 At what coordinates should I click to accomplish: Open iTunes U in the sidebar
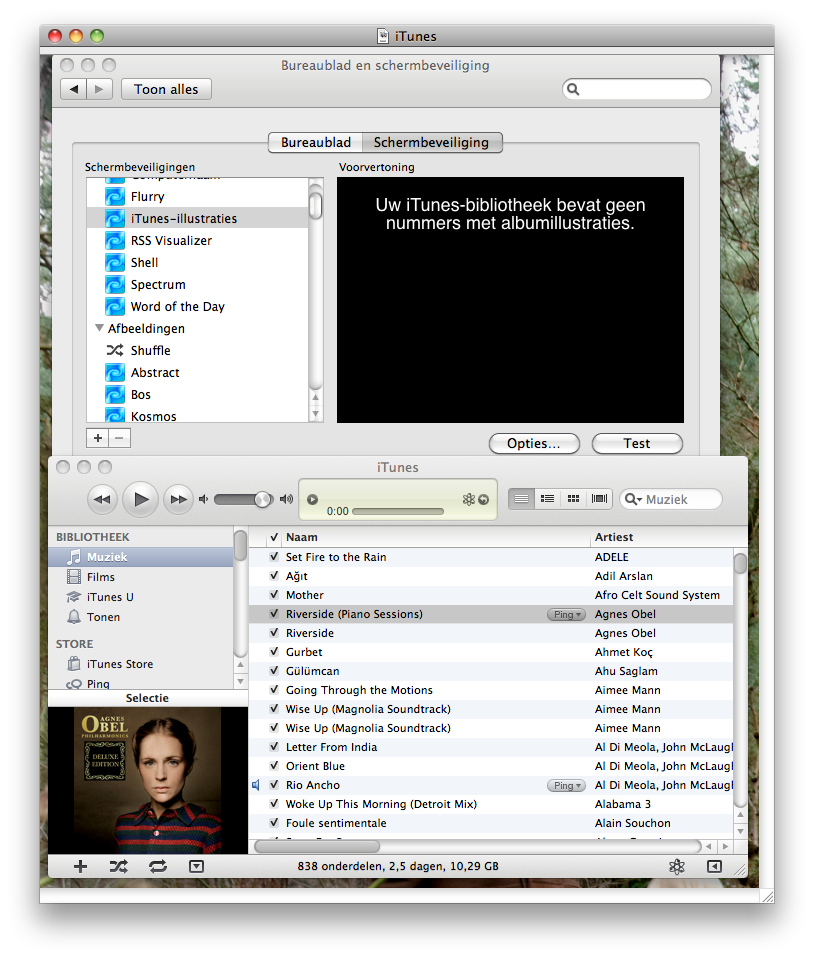pos(141,597)
